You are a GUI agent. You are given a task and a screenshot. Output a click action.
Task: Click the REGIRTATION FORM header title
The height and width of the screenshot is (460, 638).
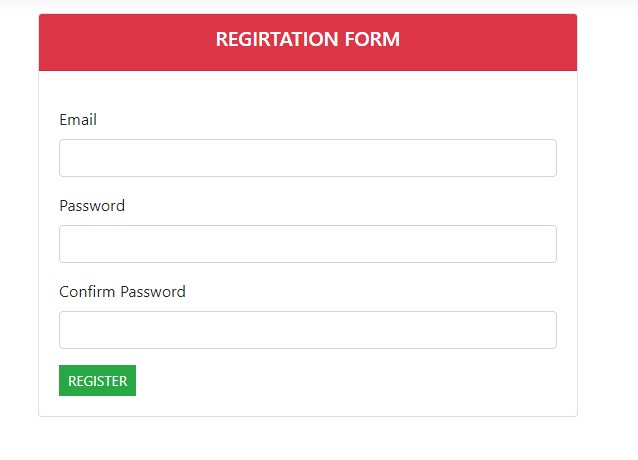pyautogui.click(x=308, y=39)
